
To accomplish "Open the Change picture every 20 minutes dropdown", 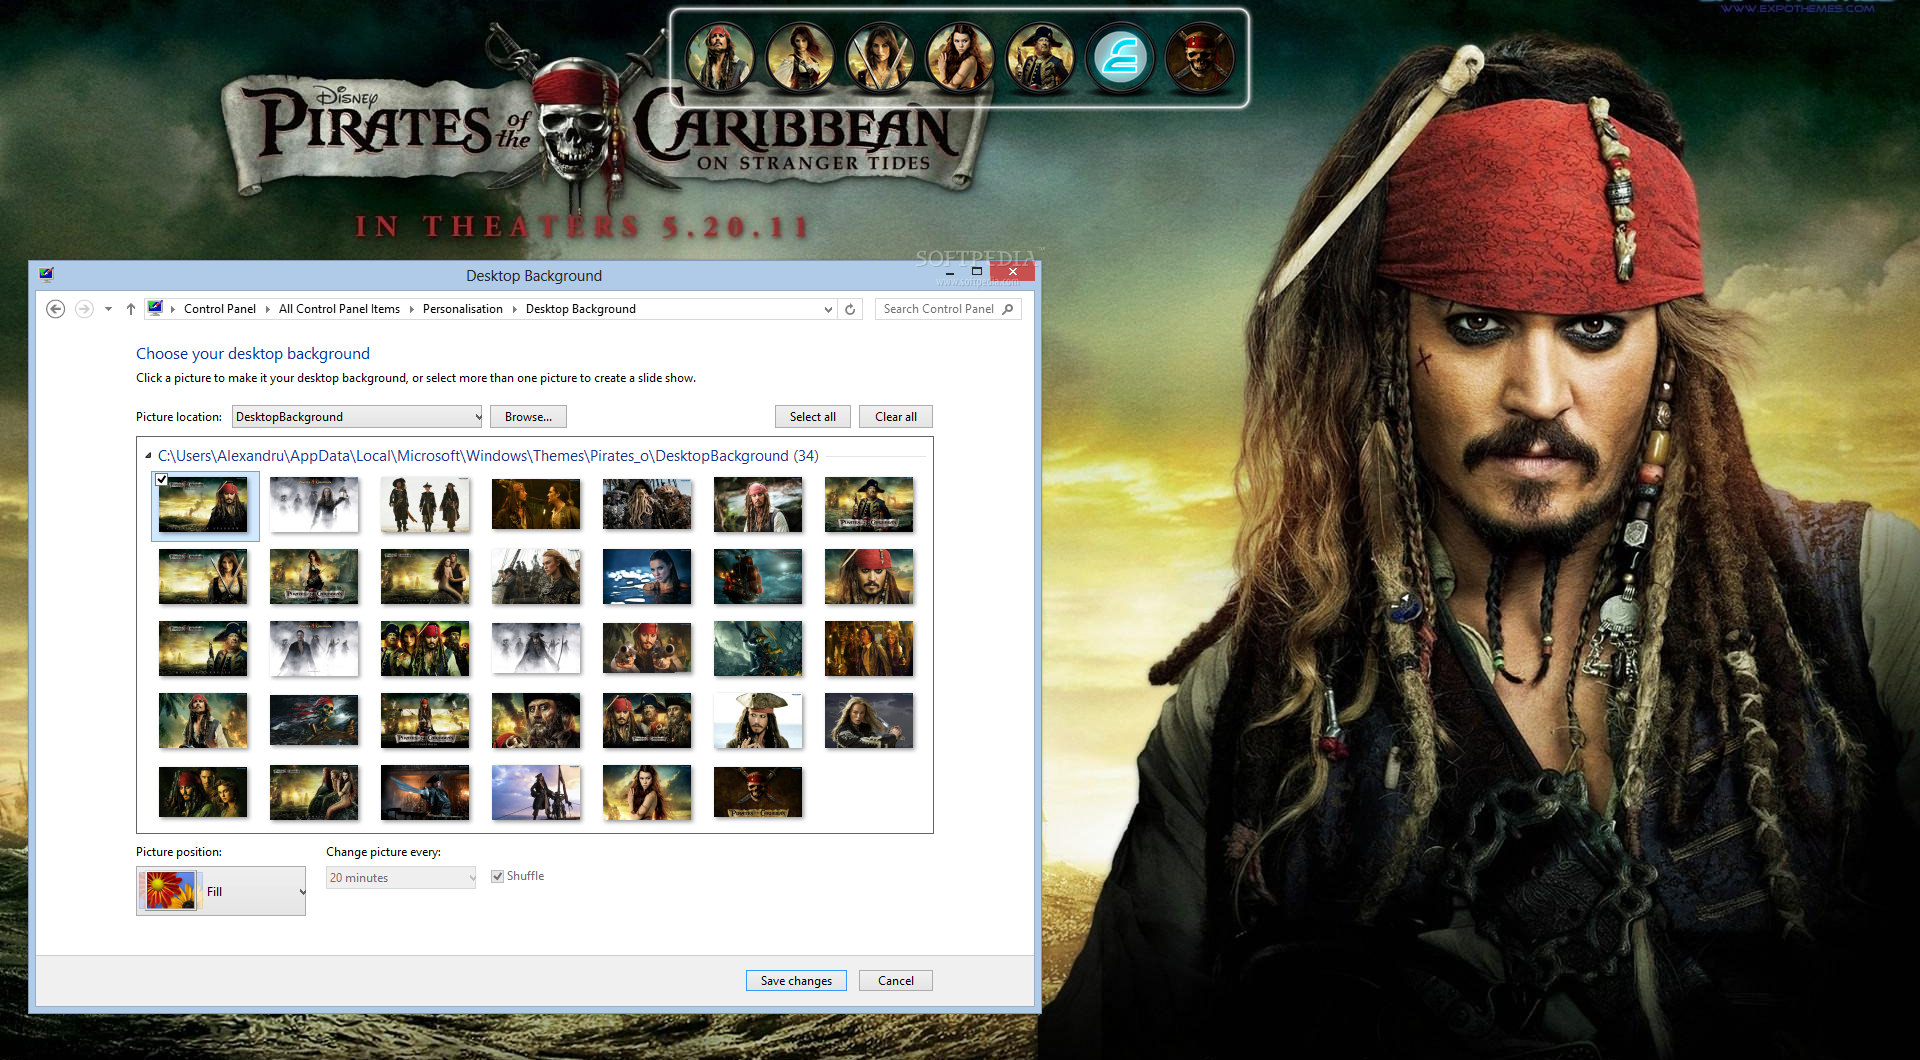I will (401, 878).
